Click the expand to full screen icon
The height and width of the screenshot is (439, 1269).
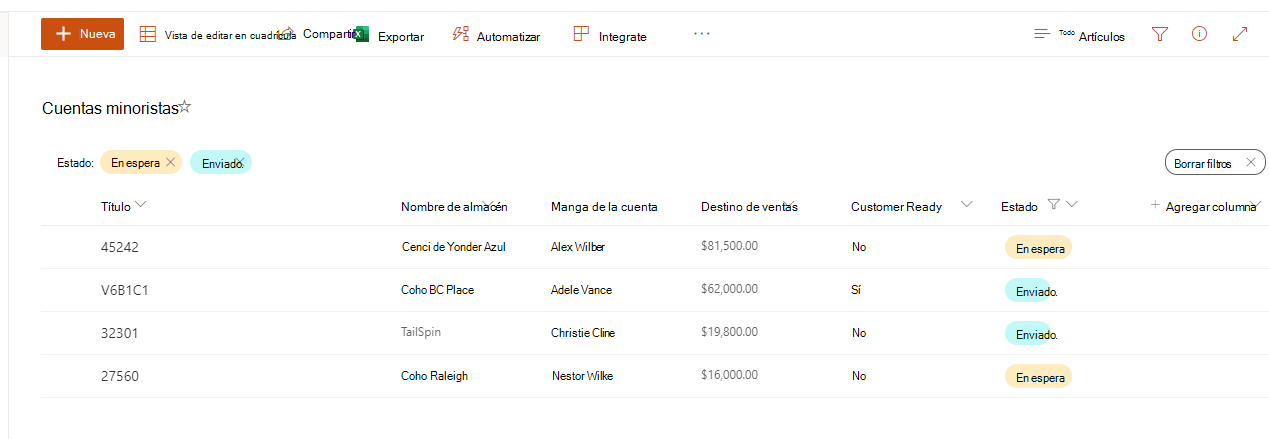coord(1240,34)
